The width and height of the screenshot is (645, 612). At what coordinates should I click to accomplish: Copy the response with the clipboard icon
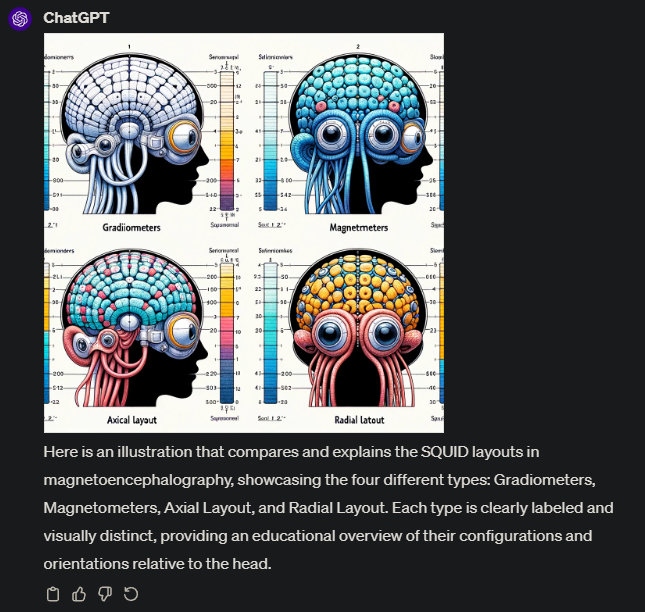(53, 594)
